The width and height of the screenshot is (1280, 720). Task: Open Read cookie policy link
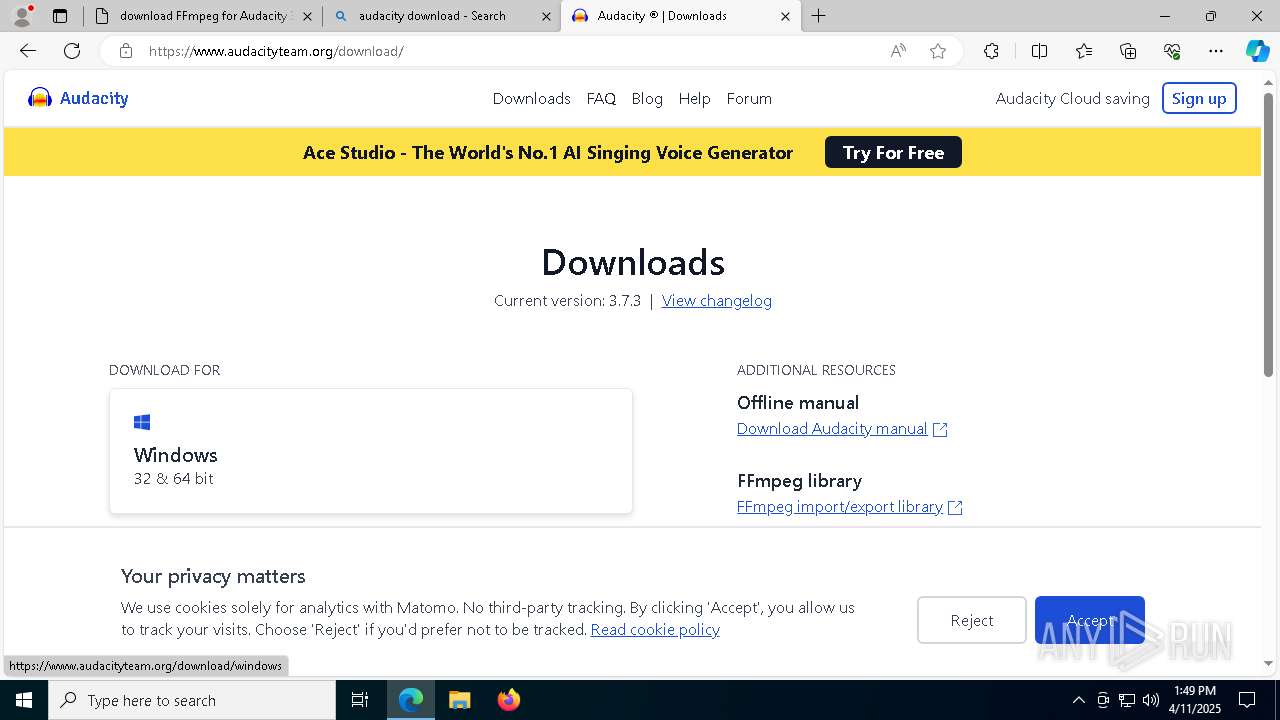click(x=655, y=629)
